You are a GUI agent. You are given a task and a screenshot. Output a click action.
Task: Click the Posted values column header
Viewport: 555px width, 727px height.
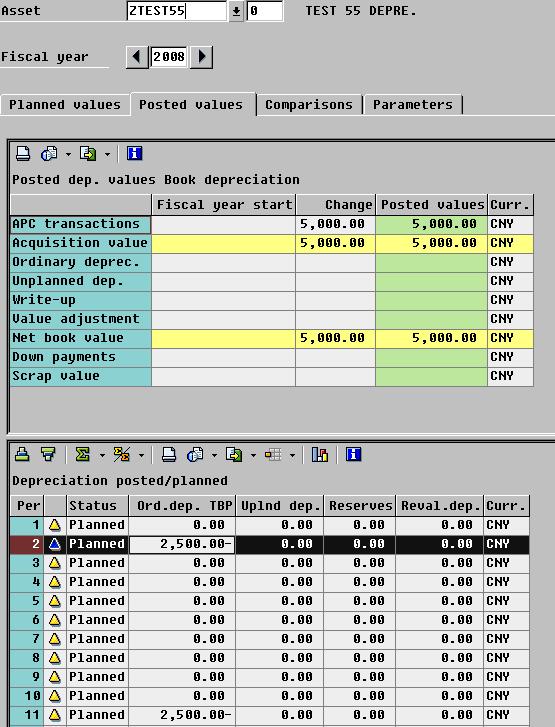click(432, 205)
